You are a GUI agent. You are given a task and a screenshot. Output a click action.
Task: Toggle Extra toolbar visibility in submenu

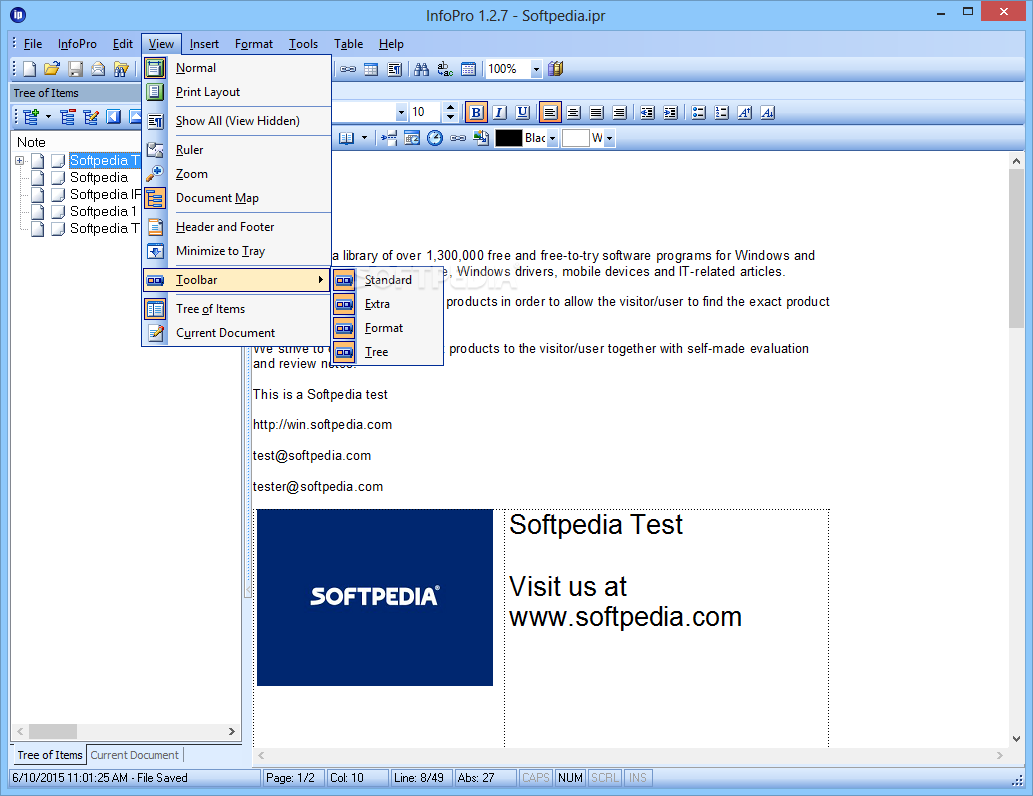click(387, 304)
